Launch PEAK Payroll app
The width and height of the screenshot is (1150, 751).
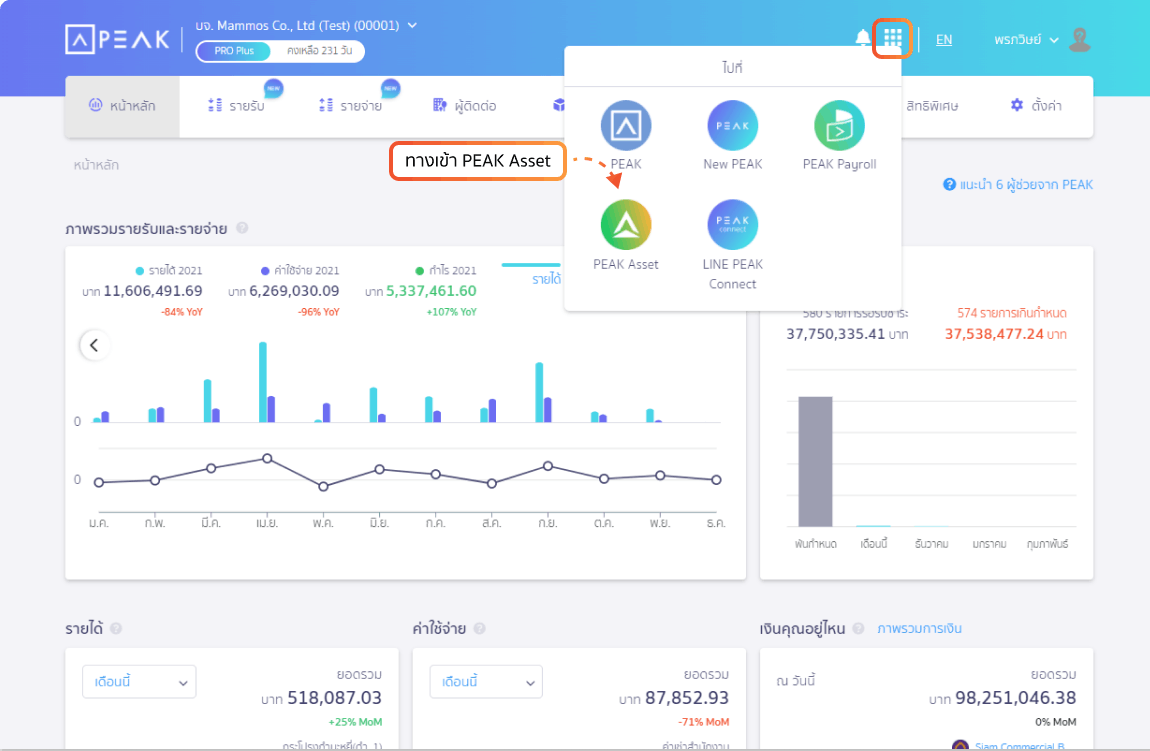point(839,126)
